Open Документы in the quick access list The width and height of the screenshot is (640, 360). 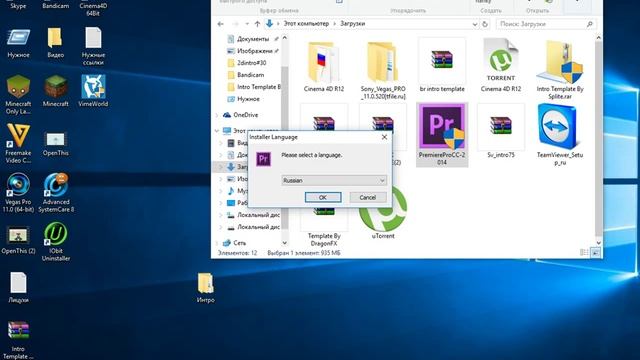[252, 39]
